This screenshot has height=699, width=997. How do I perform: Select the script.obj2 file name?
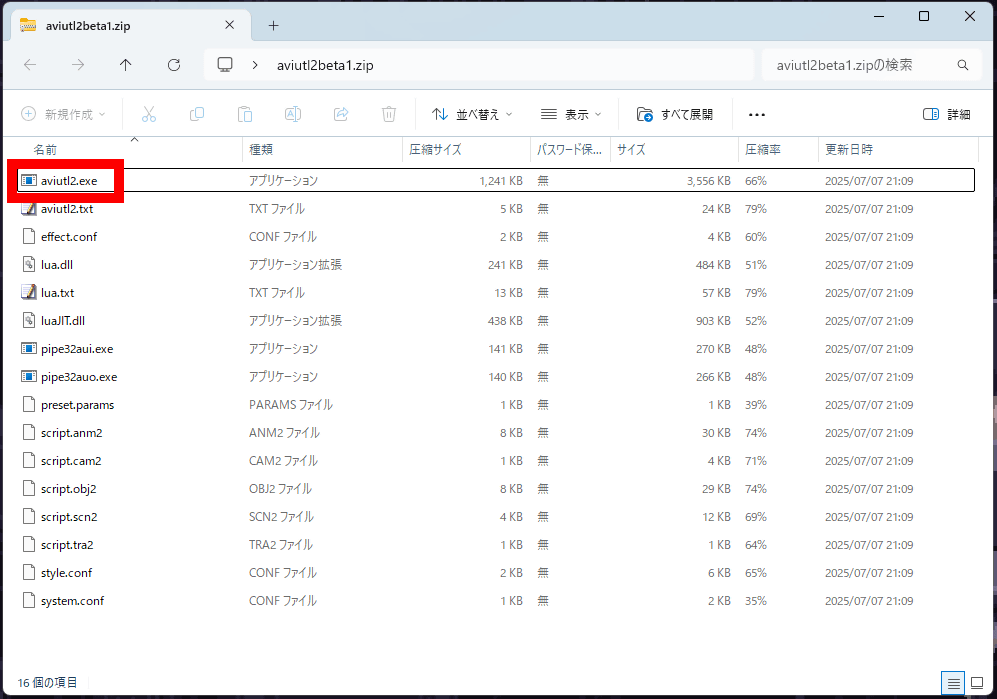69,488
